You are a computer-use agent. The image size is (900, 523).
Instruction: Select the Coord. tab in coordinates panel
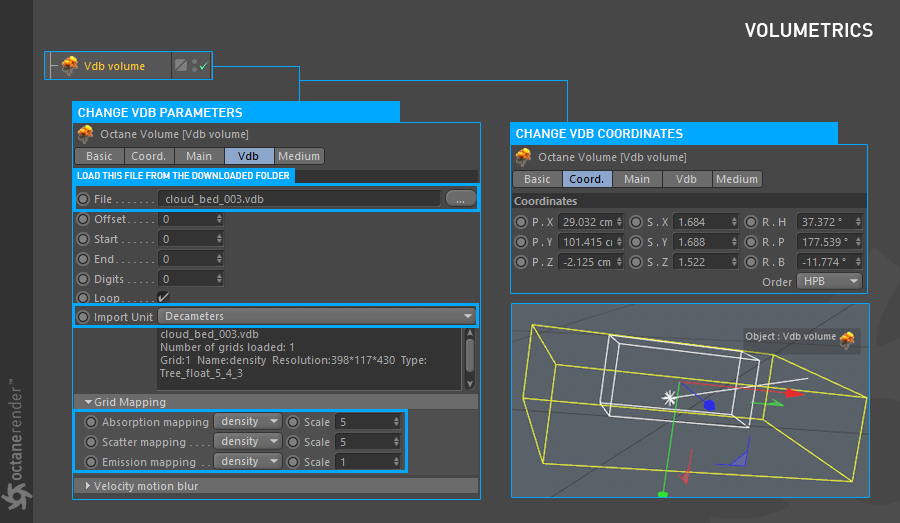(587, 179)
